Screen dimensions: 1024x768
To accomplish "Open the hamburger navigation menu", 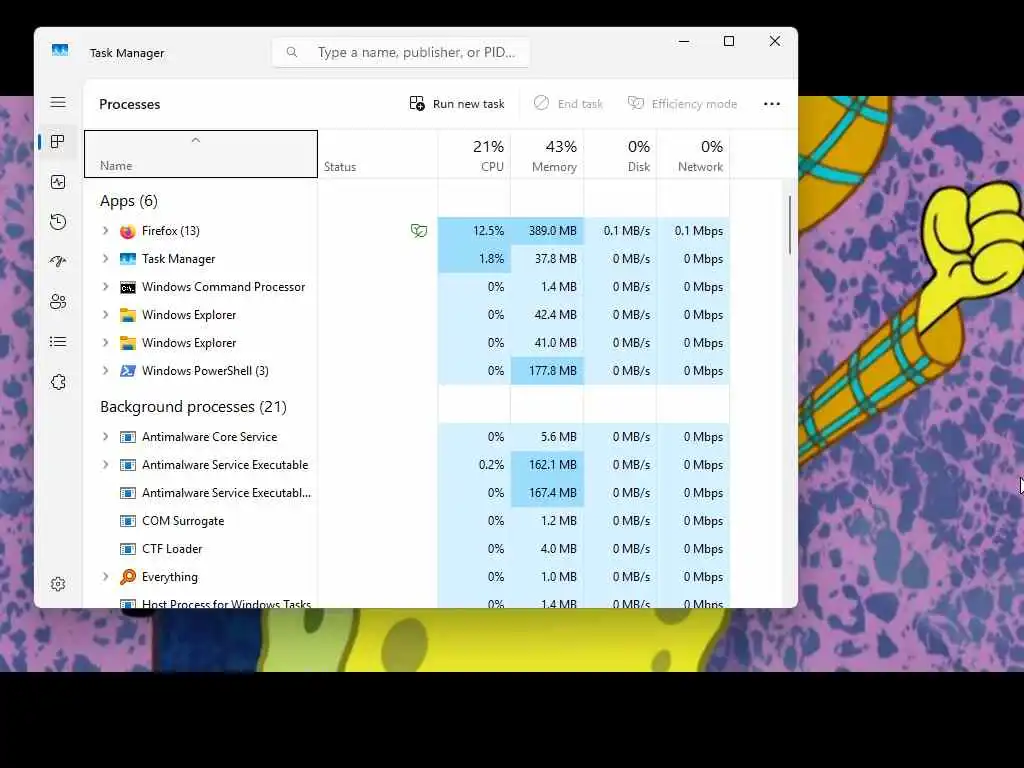I will [x=58, y=102].
